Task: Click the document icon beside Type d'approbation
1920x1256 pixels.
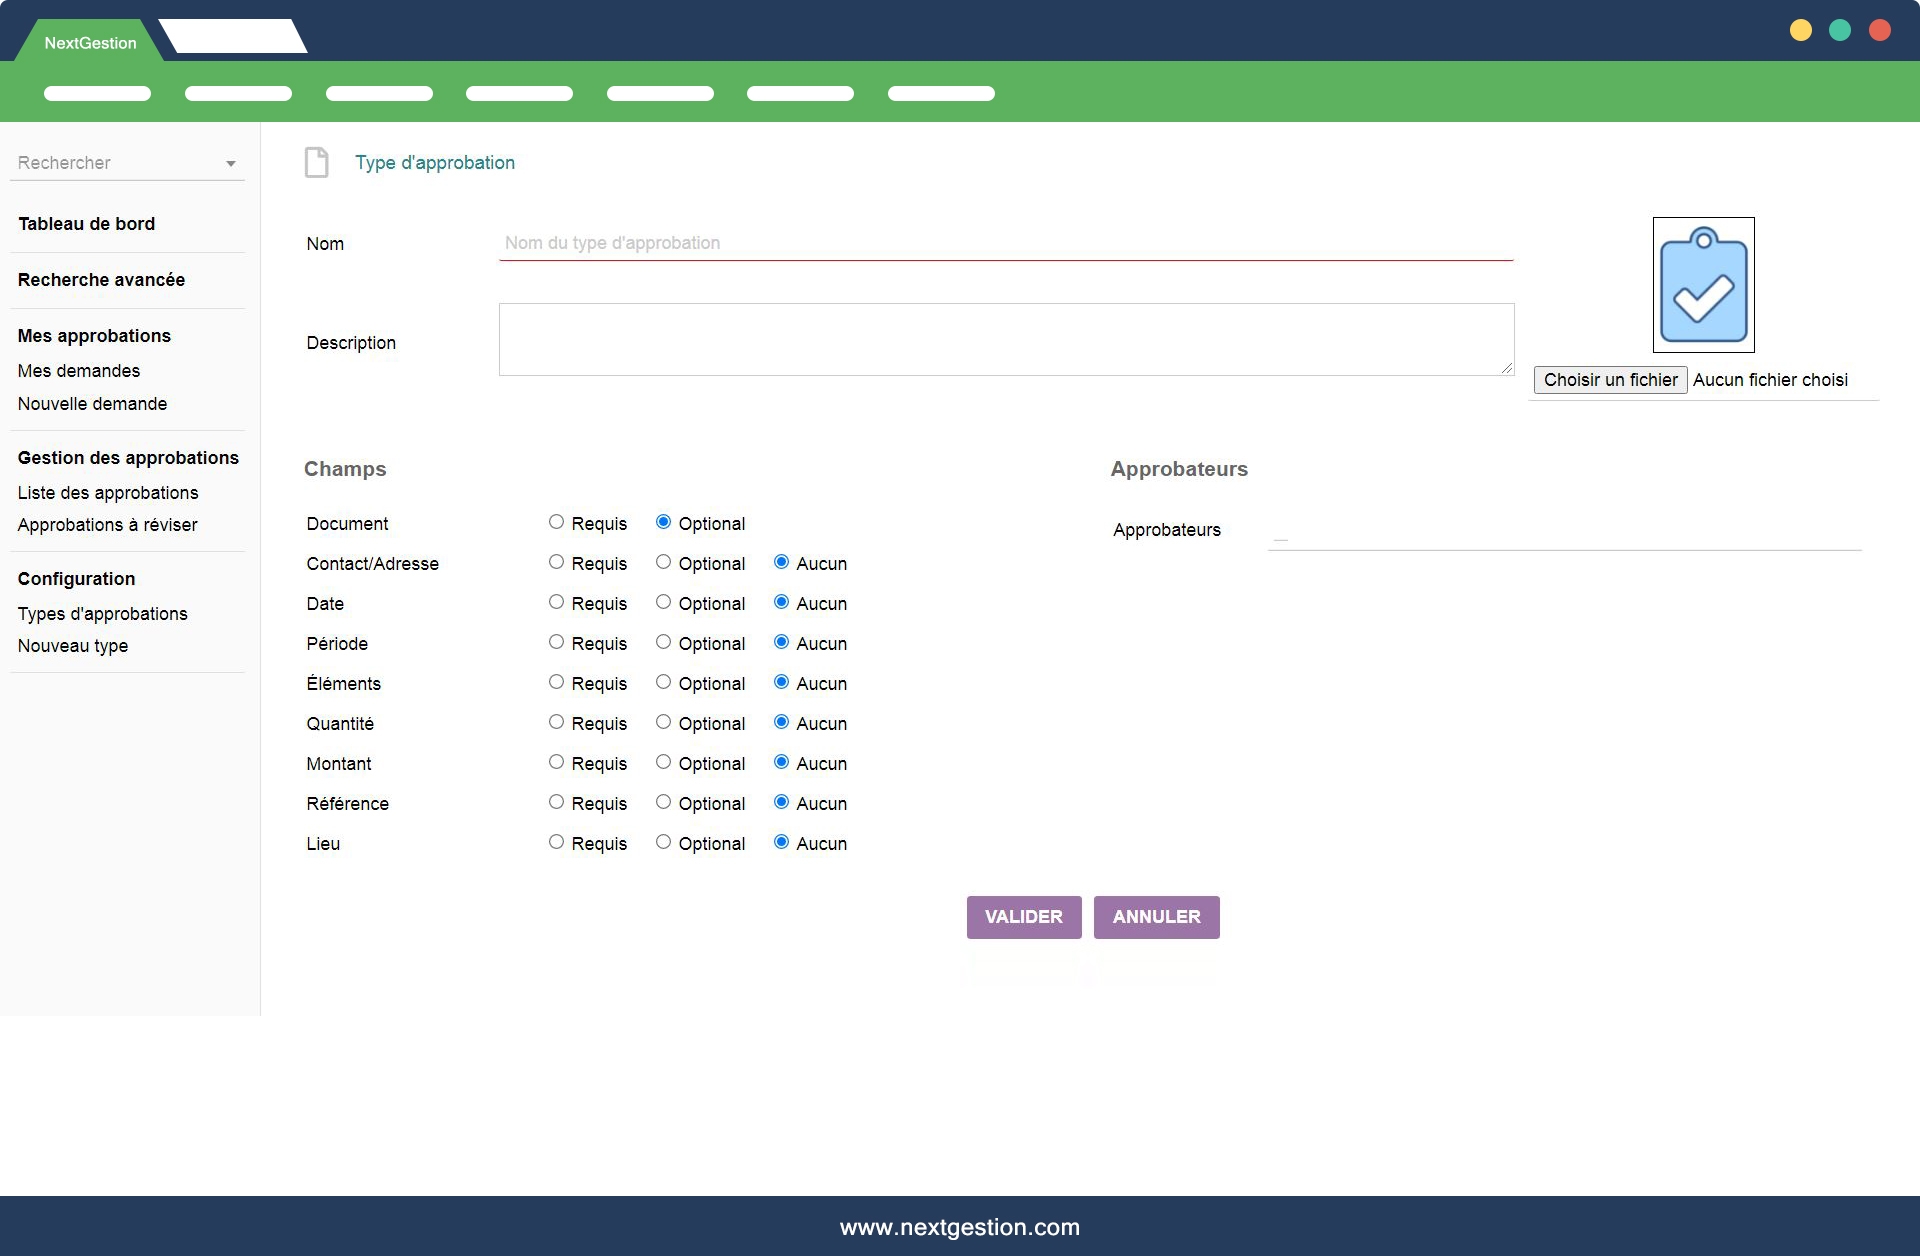Action: pyautogui.click(x=316, y=162)
